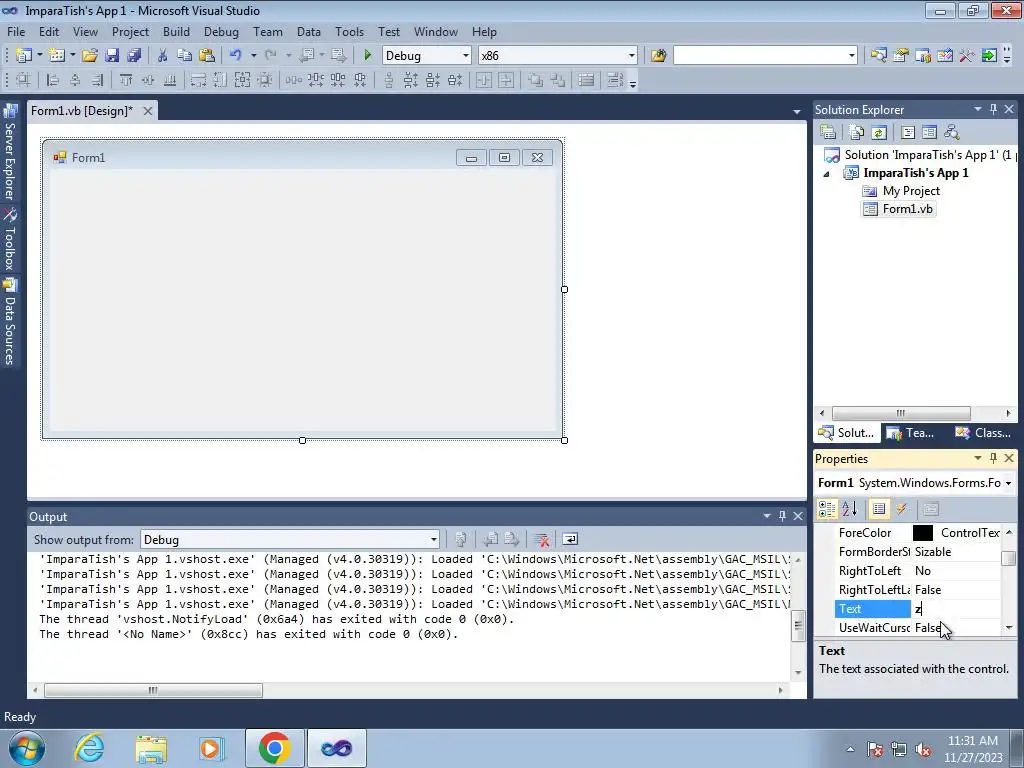The image size is (1024, 768).
Task: Switch to Class View tab
Action: (983, 432)
